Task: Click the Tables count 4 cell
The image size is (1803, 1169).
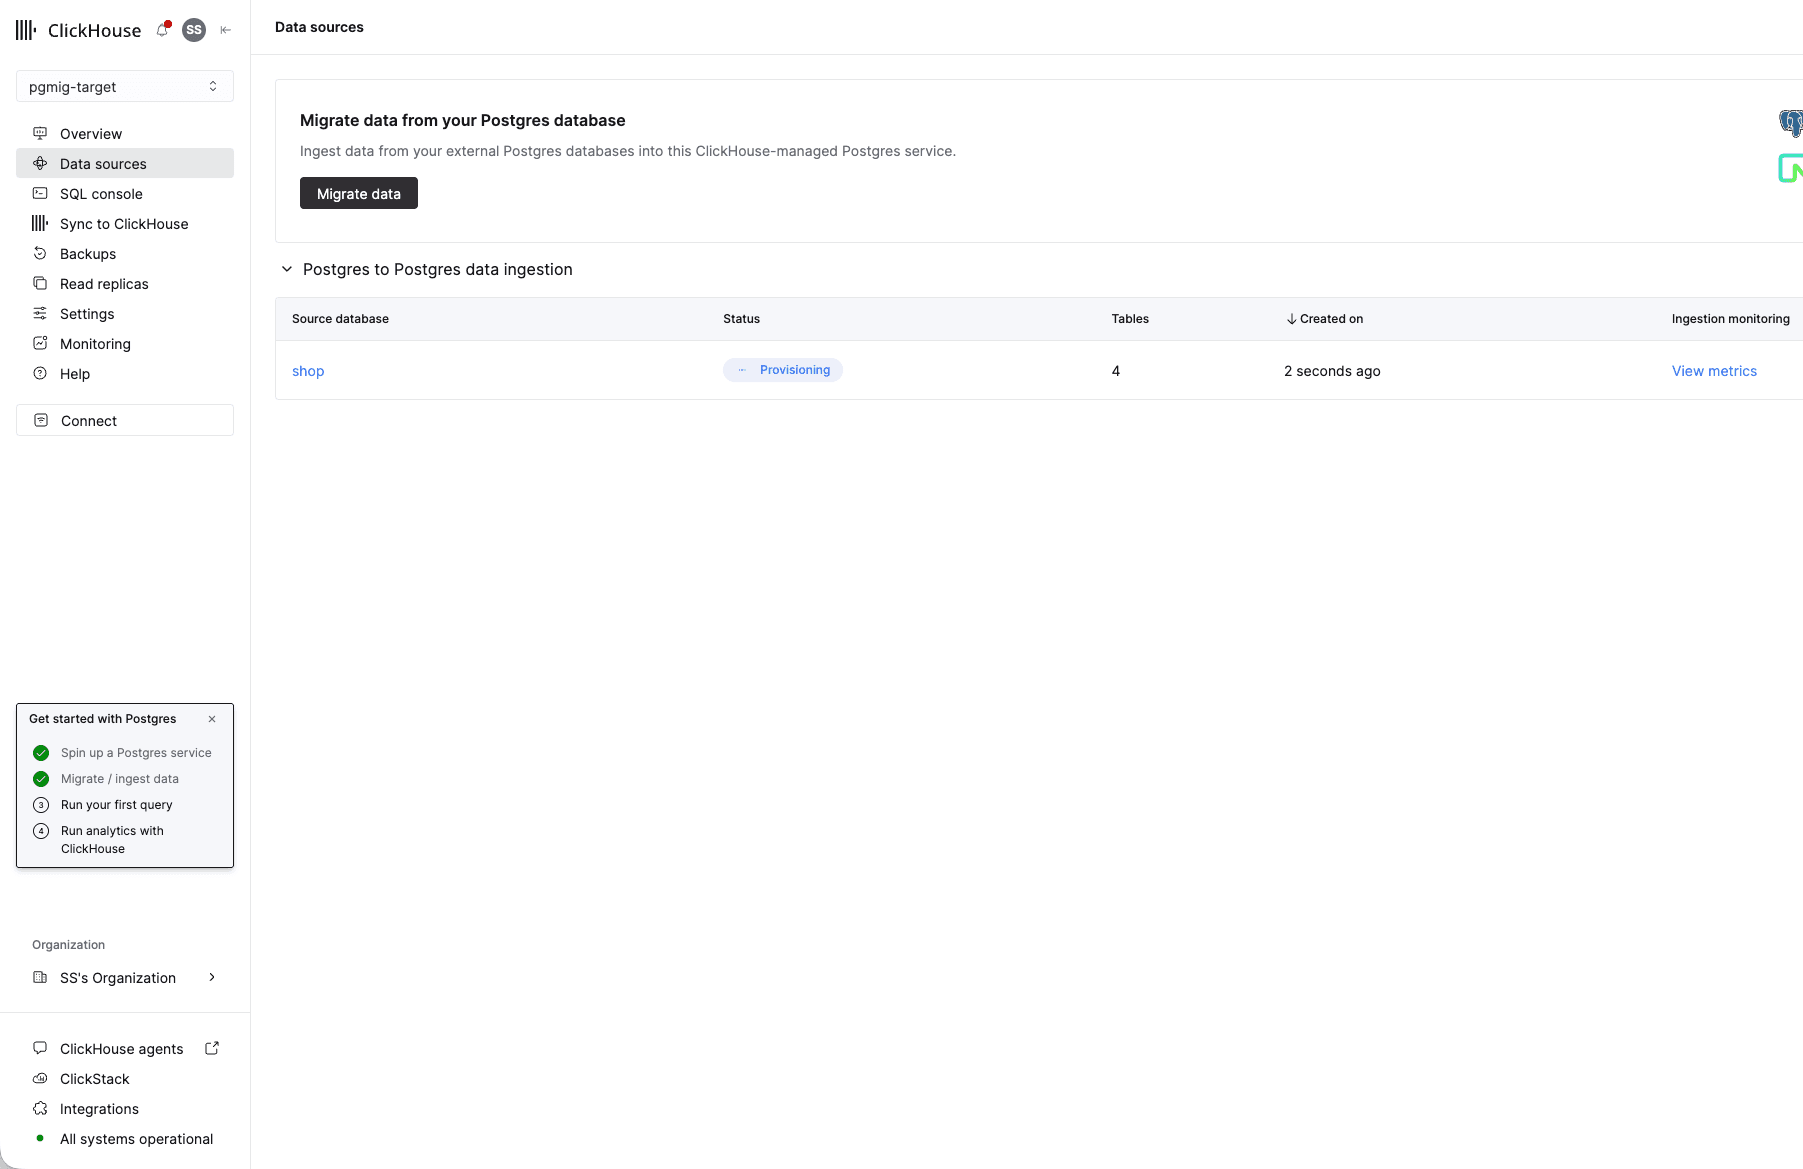Action: click(1116, 371)
